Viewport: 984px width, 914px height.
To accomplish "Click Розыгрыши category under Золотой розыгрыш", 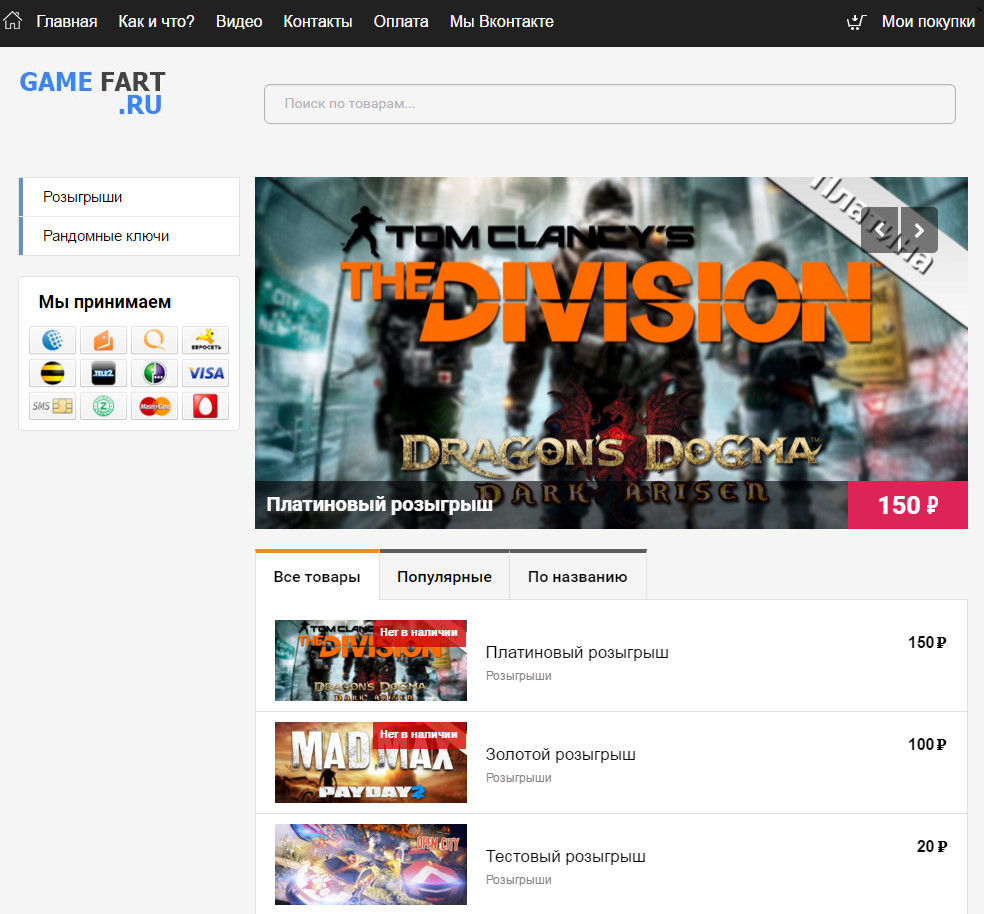I will tap(518, 778).
